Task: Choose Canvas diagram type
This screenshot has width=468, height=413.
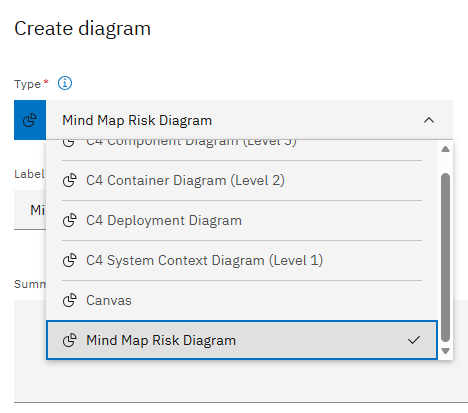Action: (242, 300)
